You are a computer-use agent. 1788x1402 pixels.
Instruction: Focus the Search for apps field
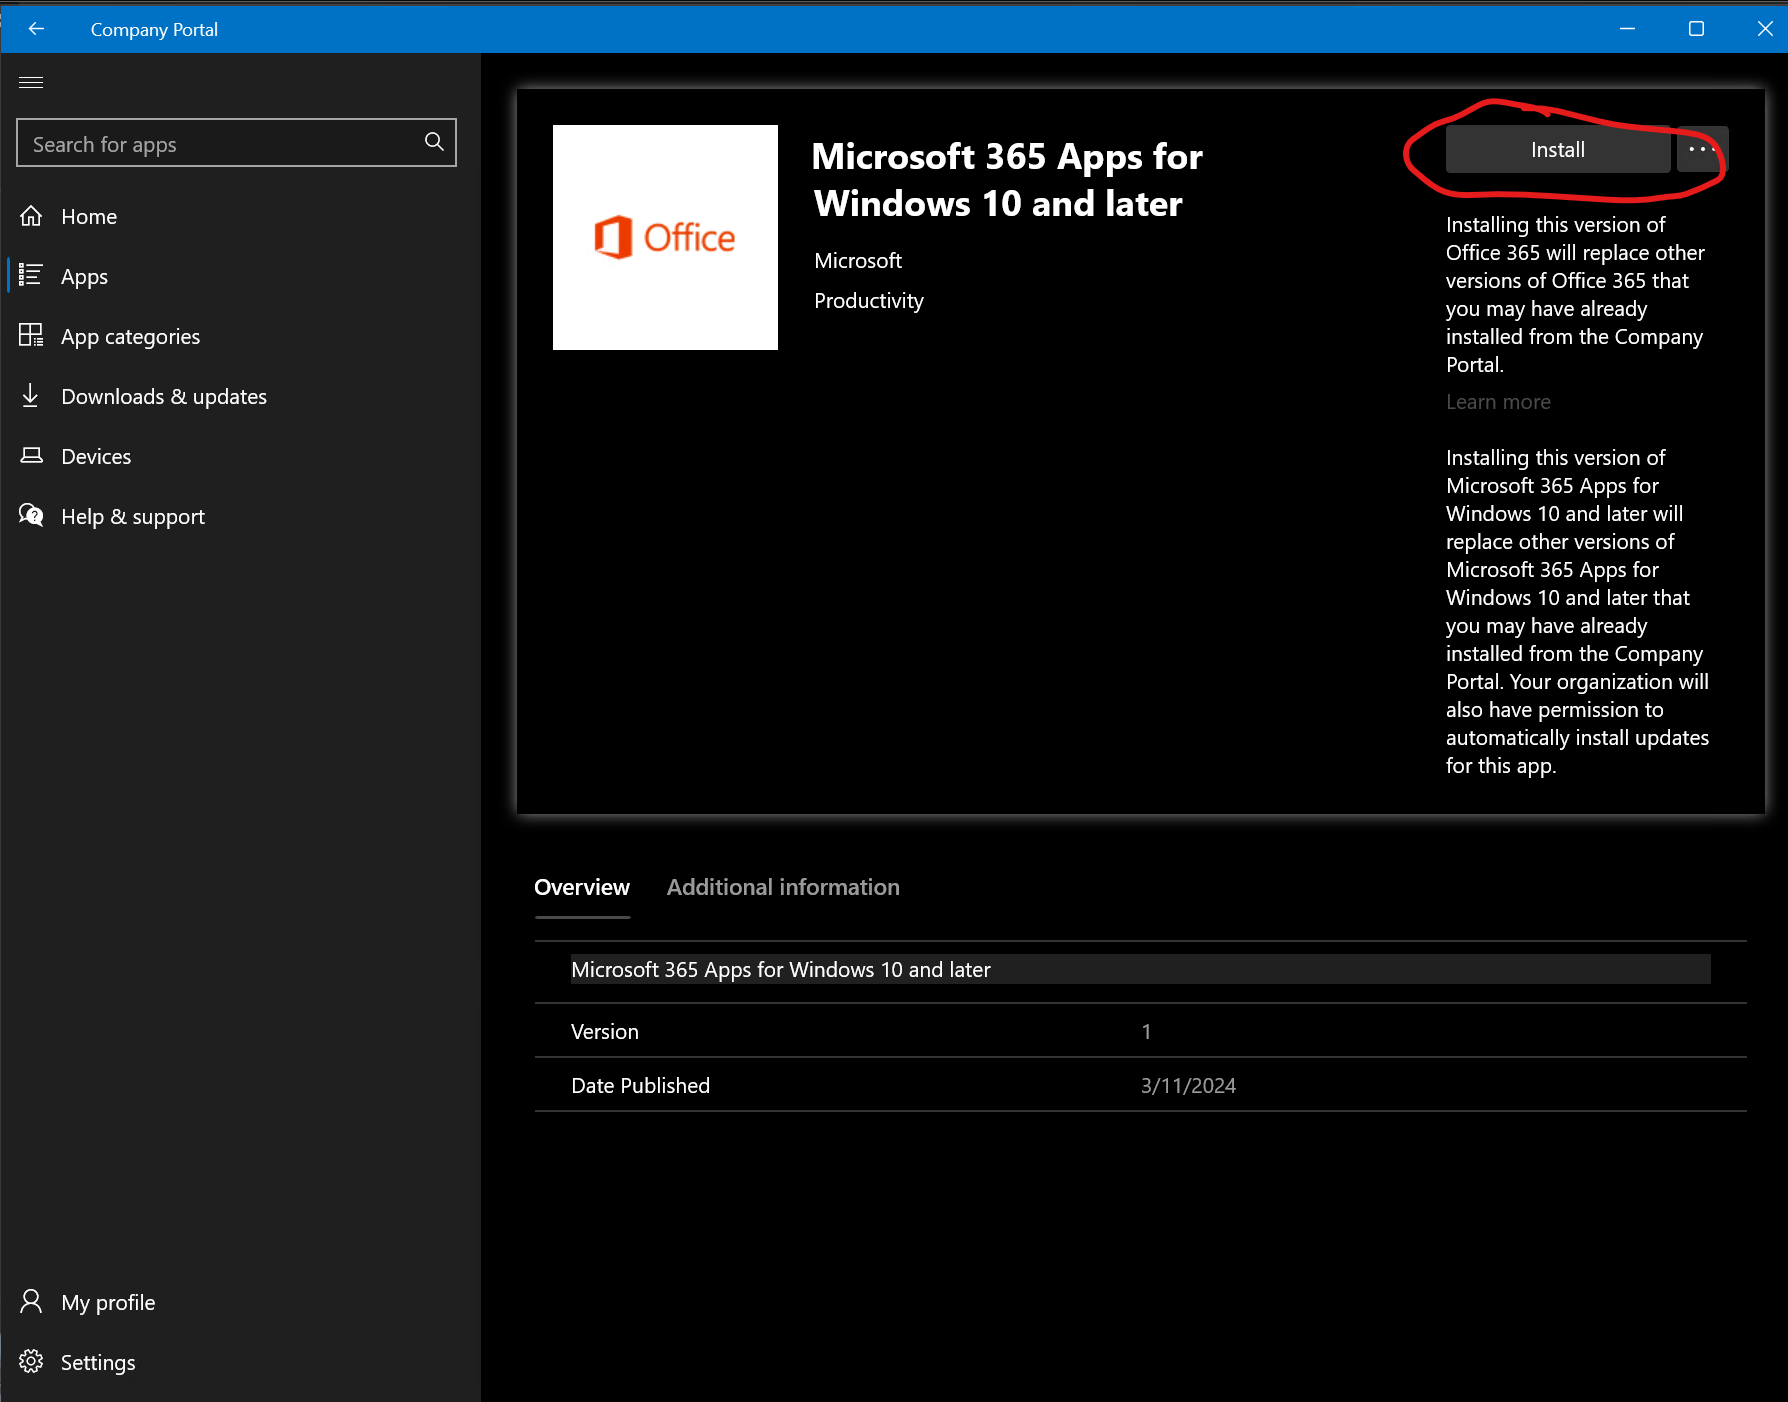(x=237, y=143)
